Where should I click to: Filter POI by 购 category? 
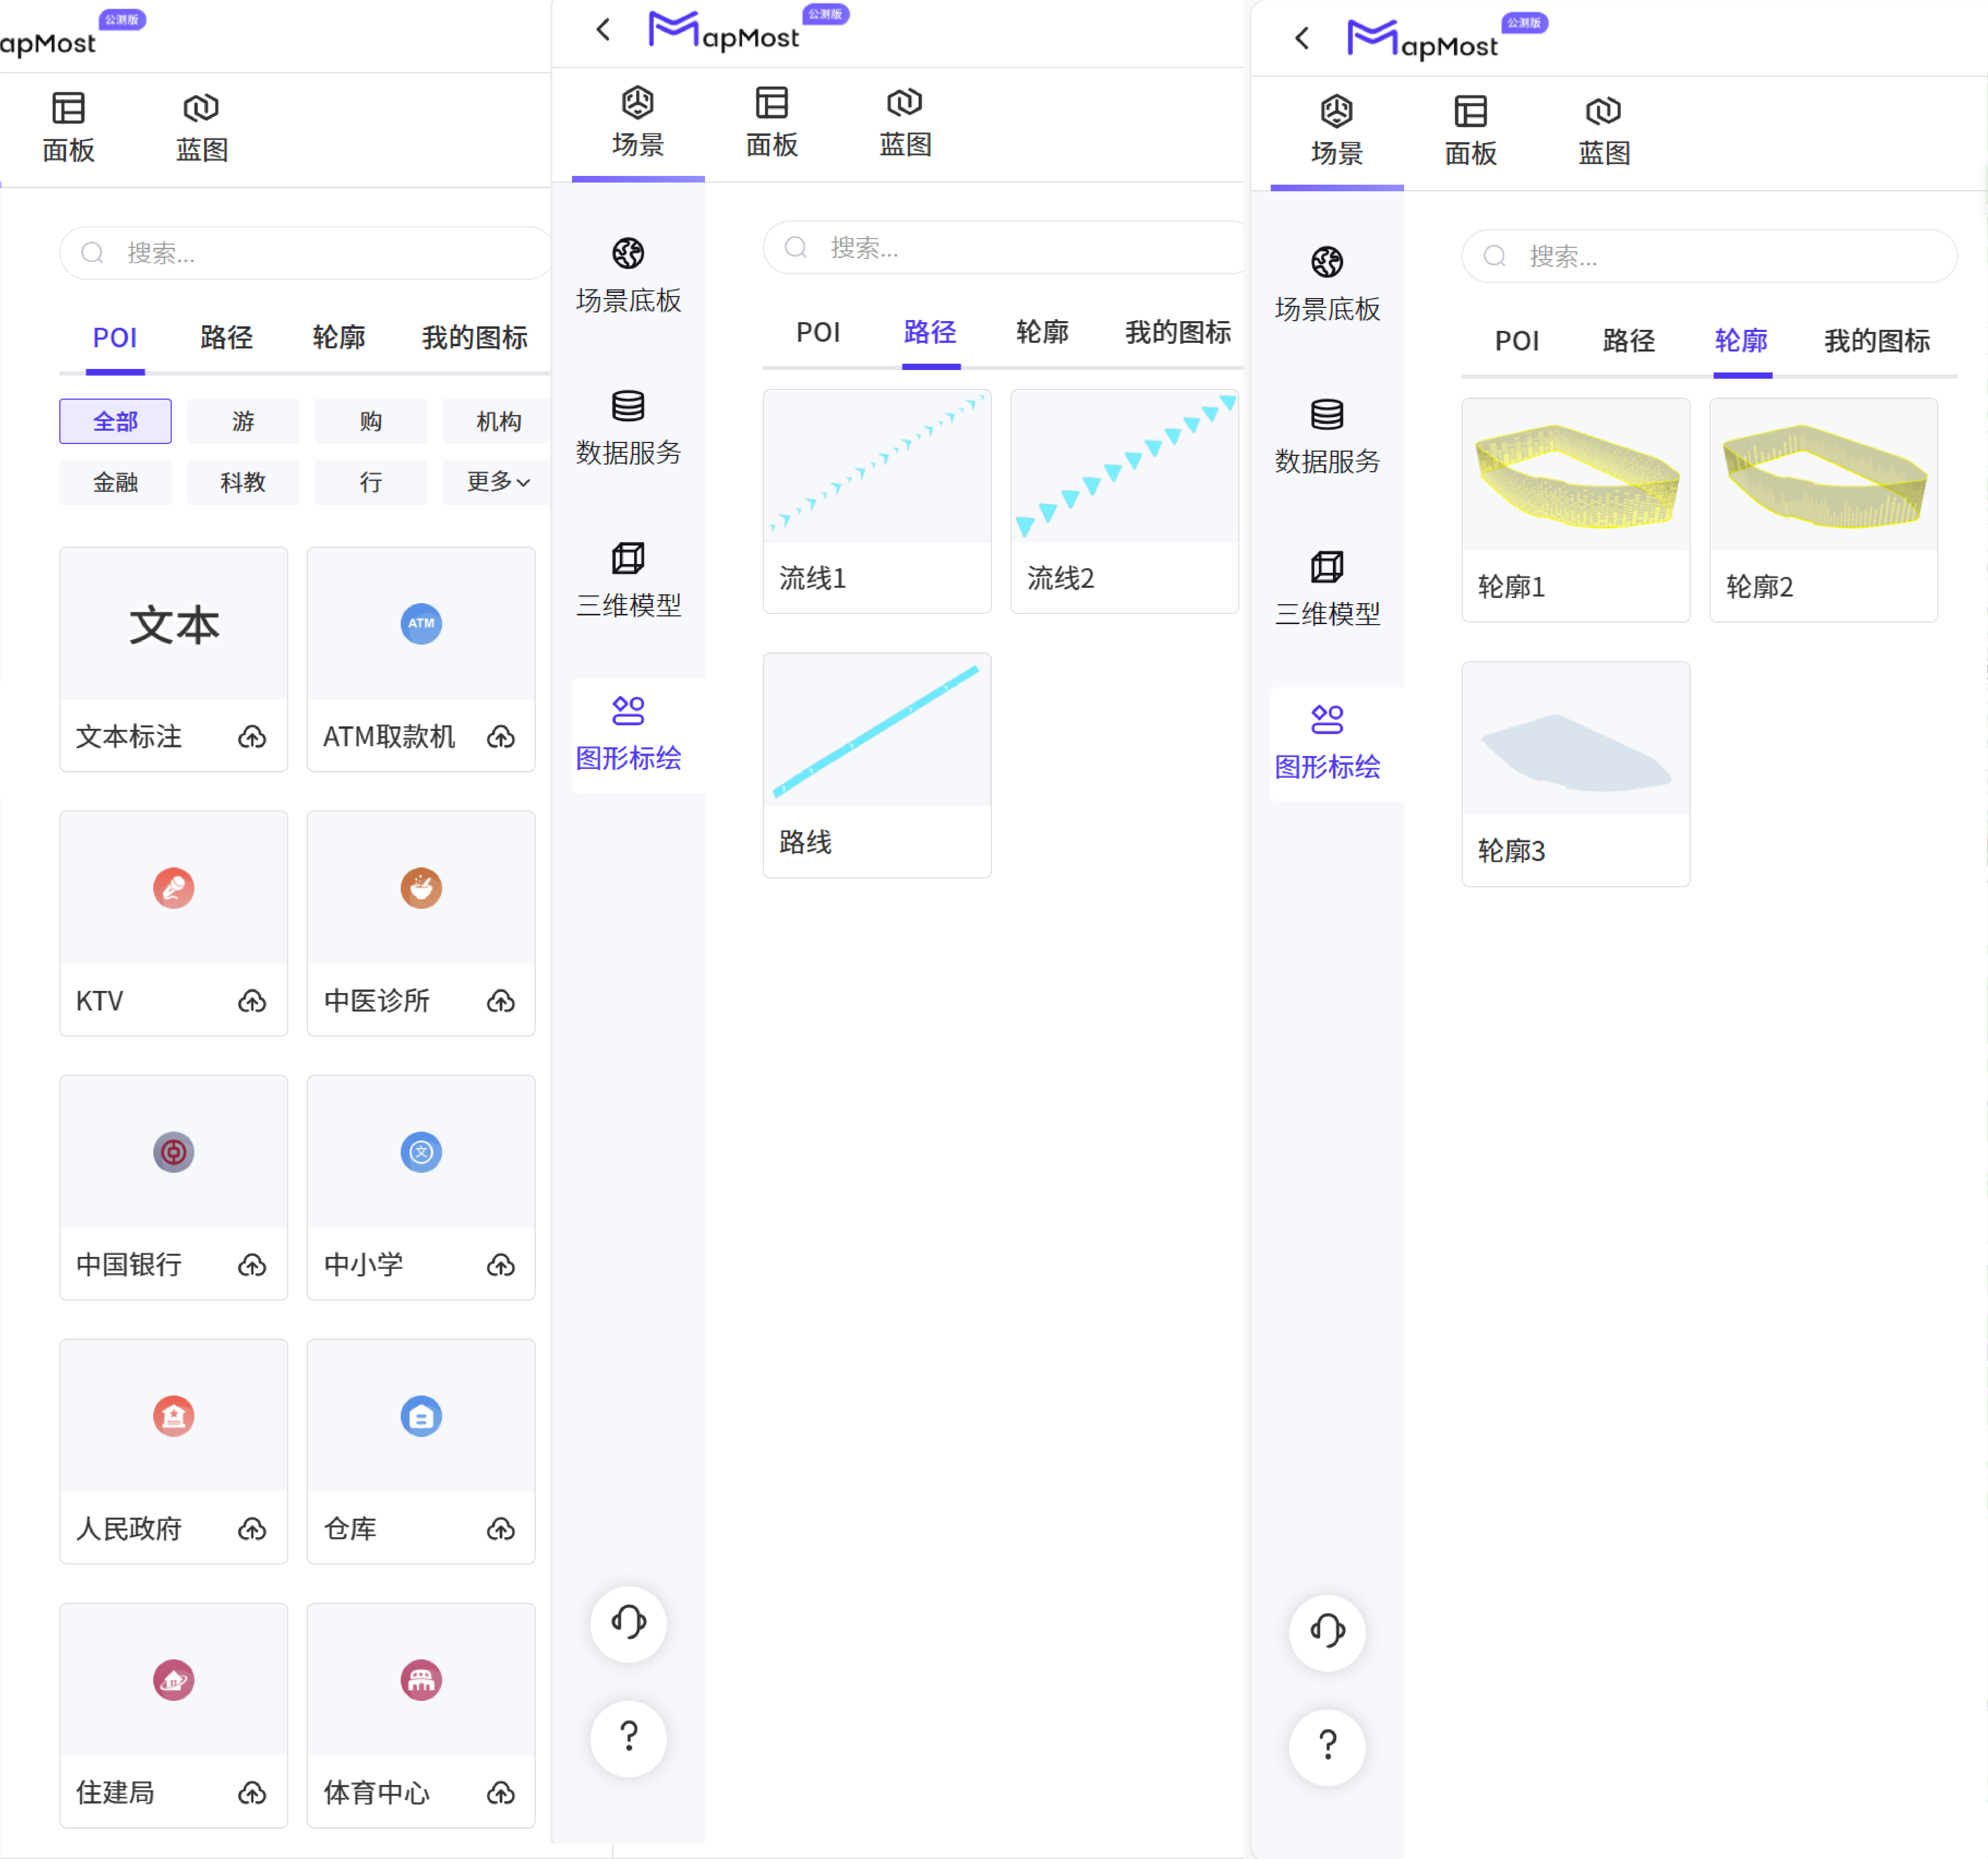pos(370,421)
